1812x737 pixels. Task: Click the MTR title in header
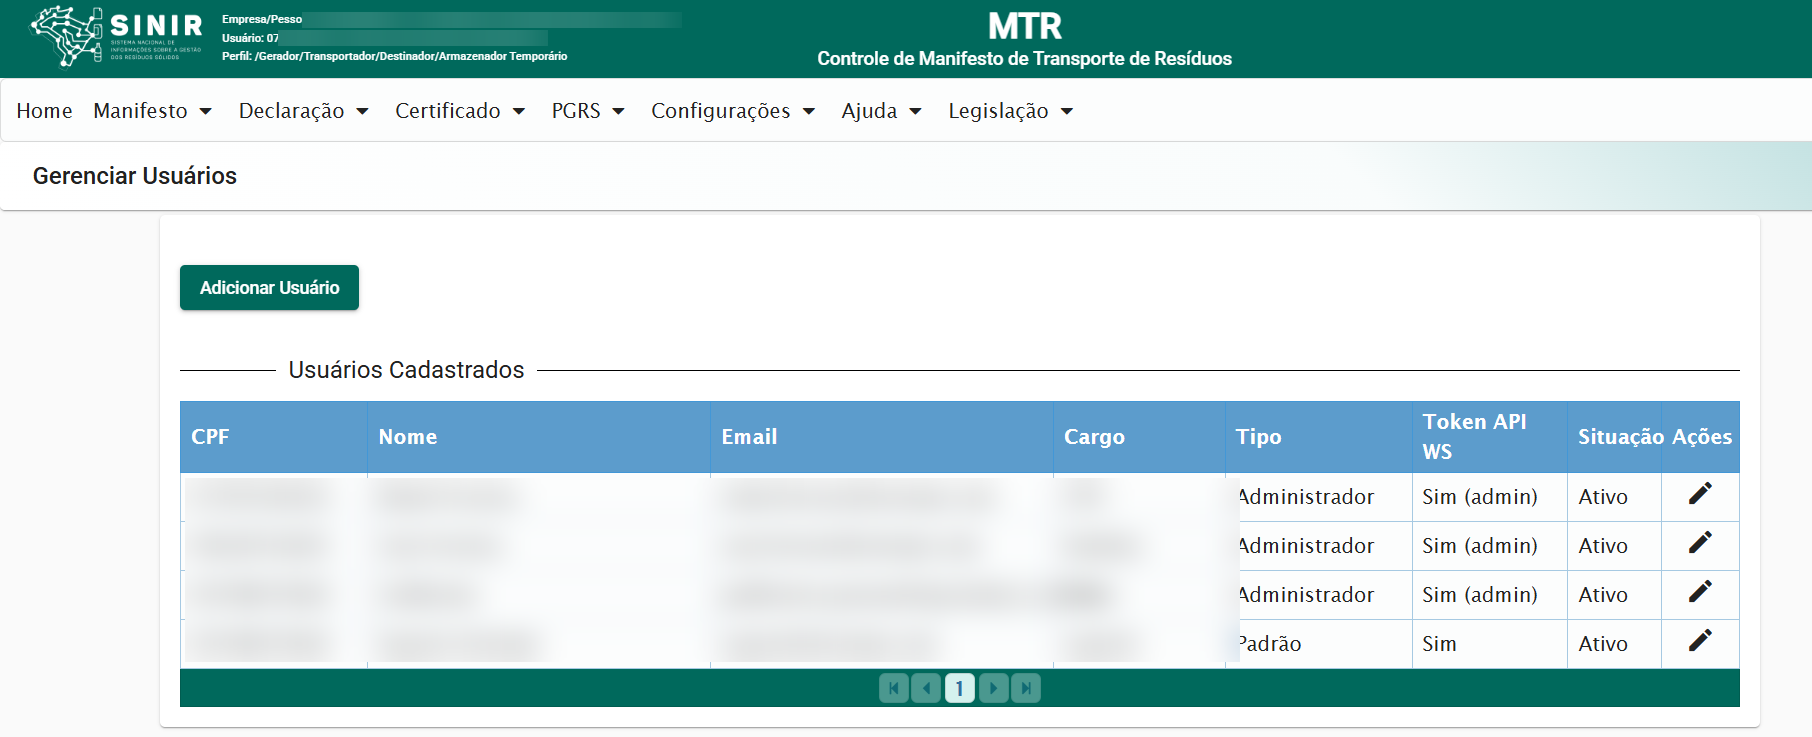point(1025,26)
